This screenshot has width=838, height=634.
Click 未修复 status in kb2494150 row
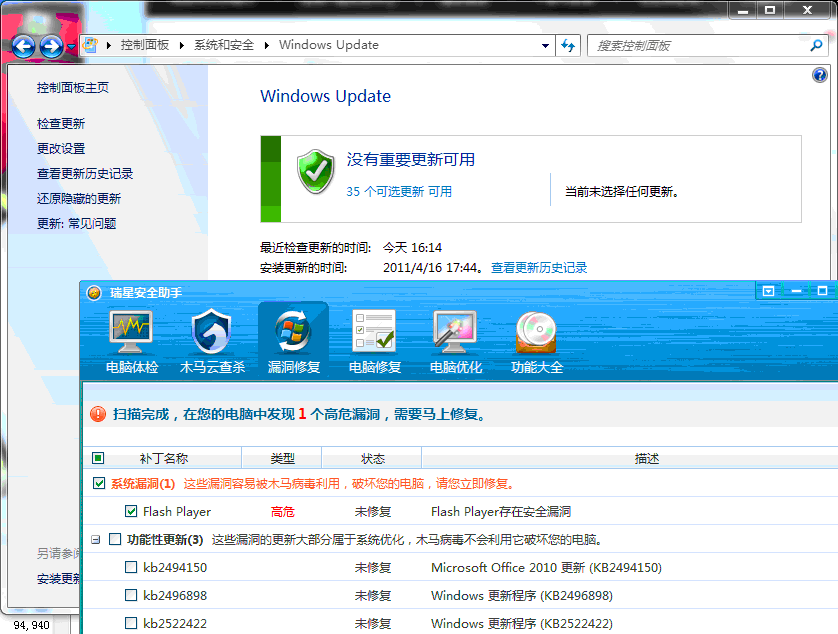[x=373, y=568]
